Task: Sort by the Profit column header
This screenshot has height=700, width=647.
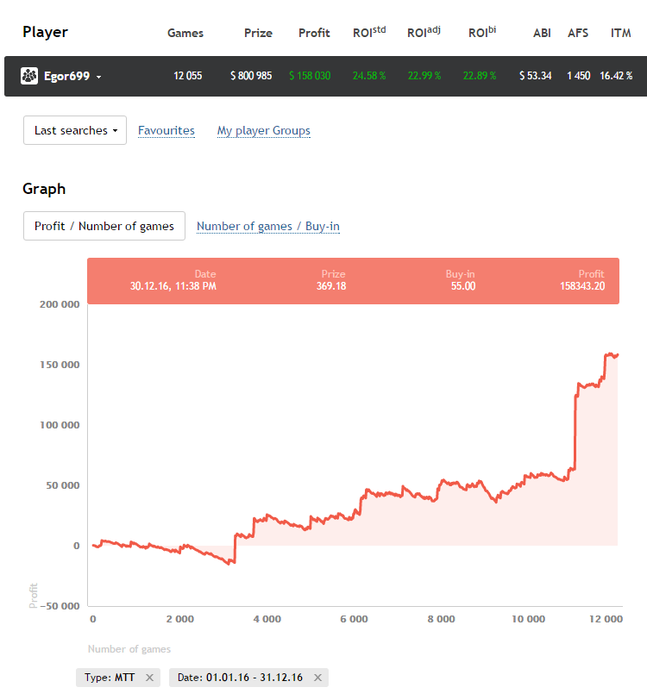Action: pos(314,33)
